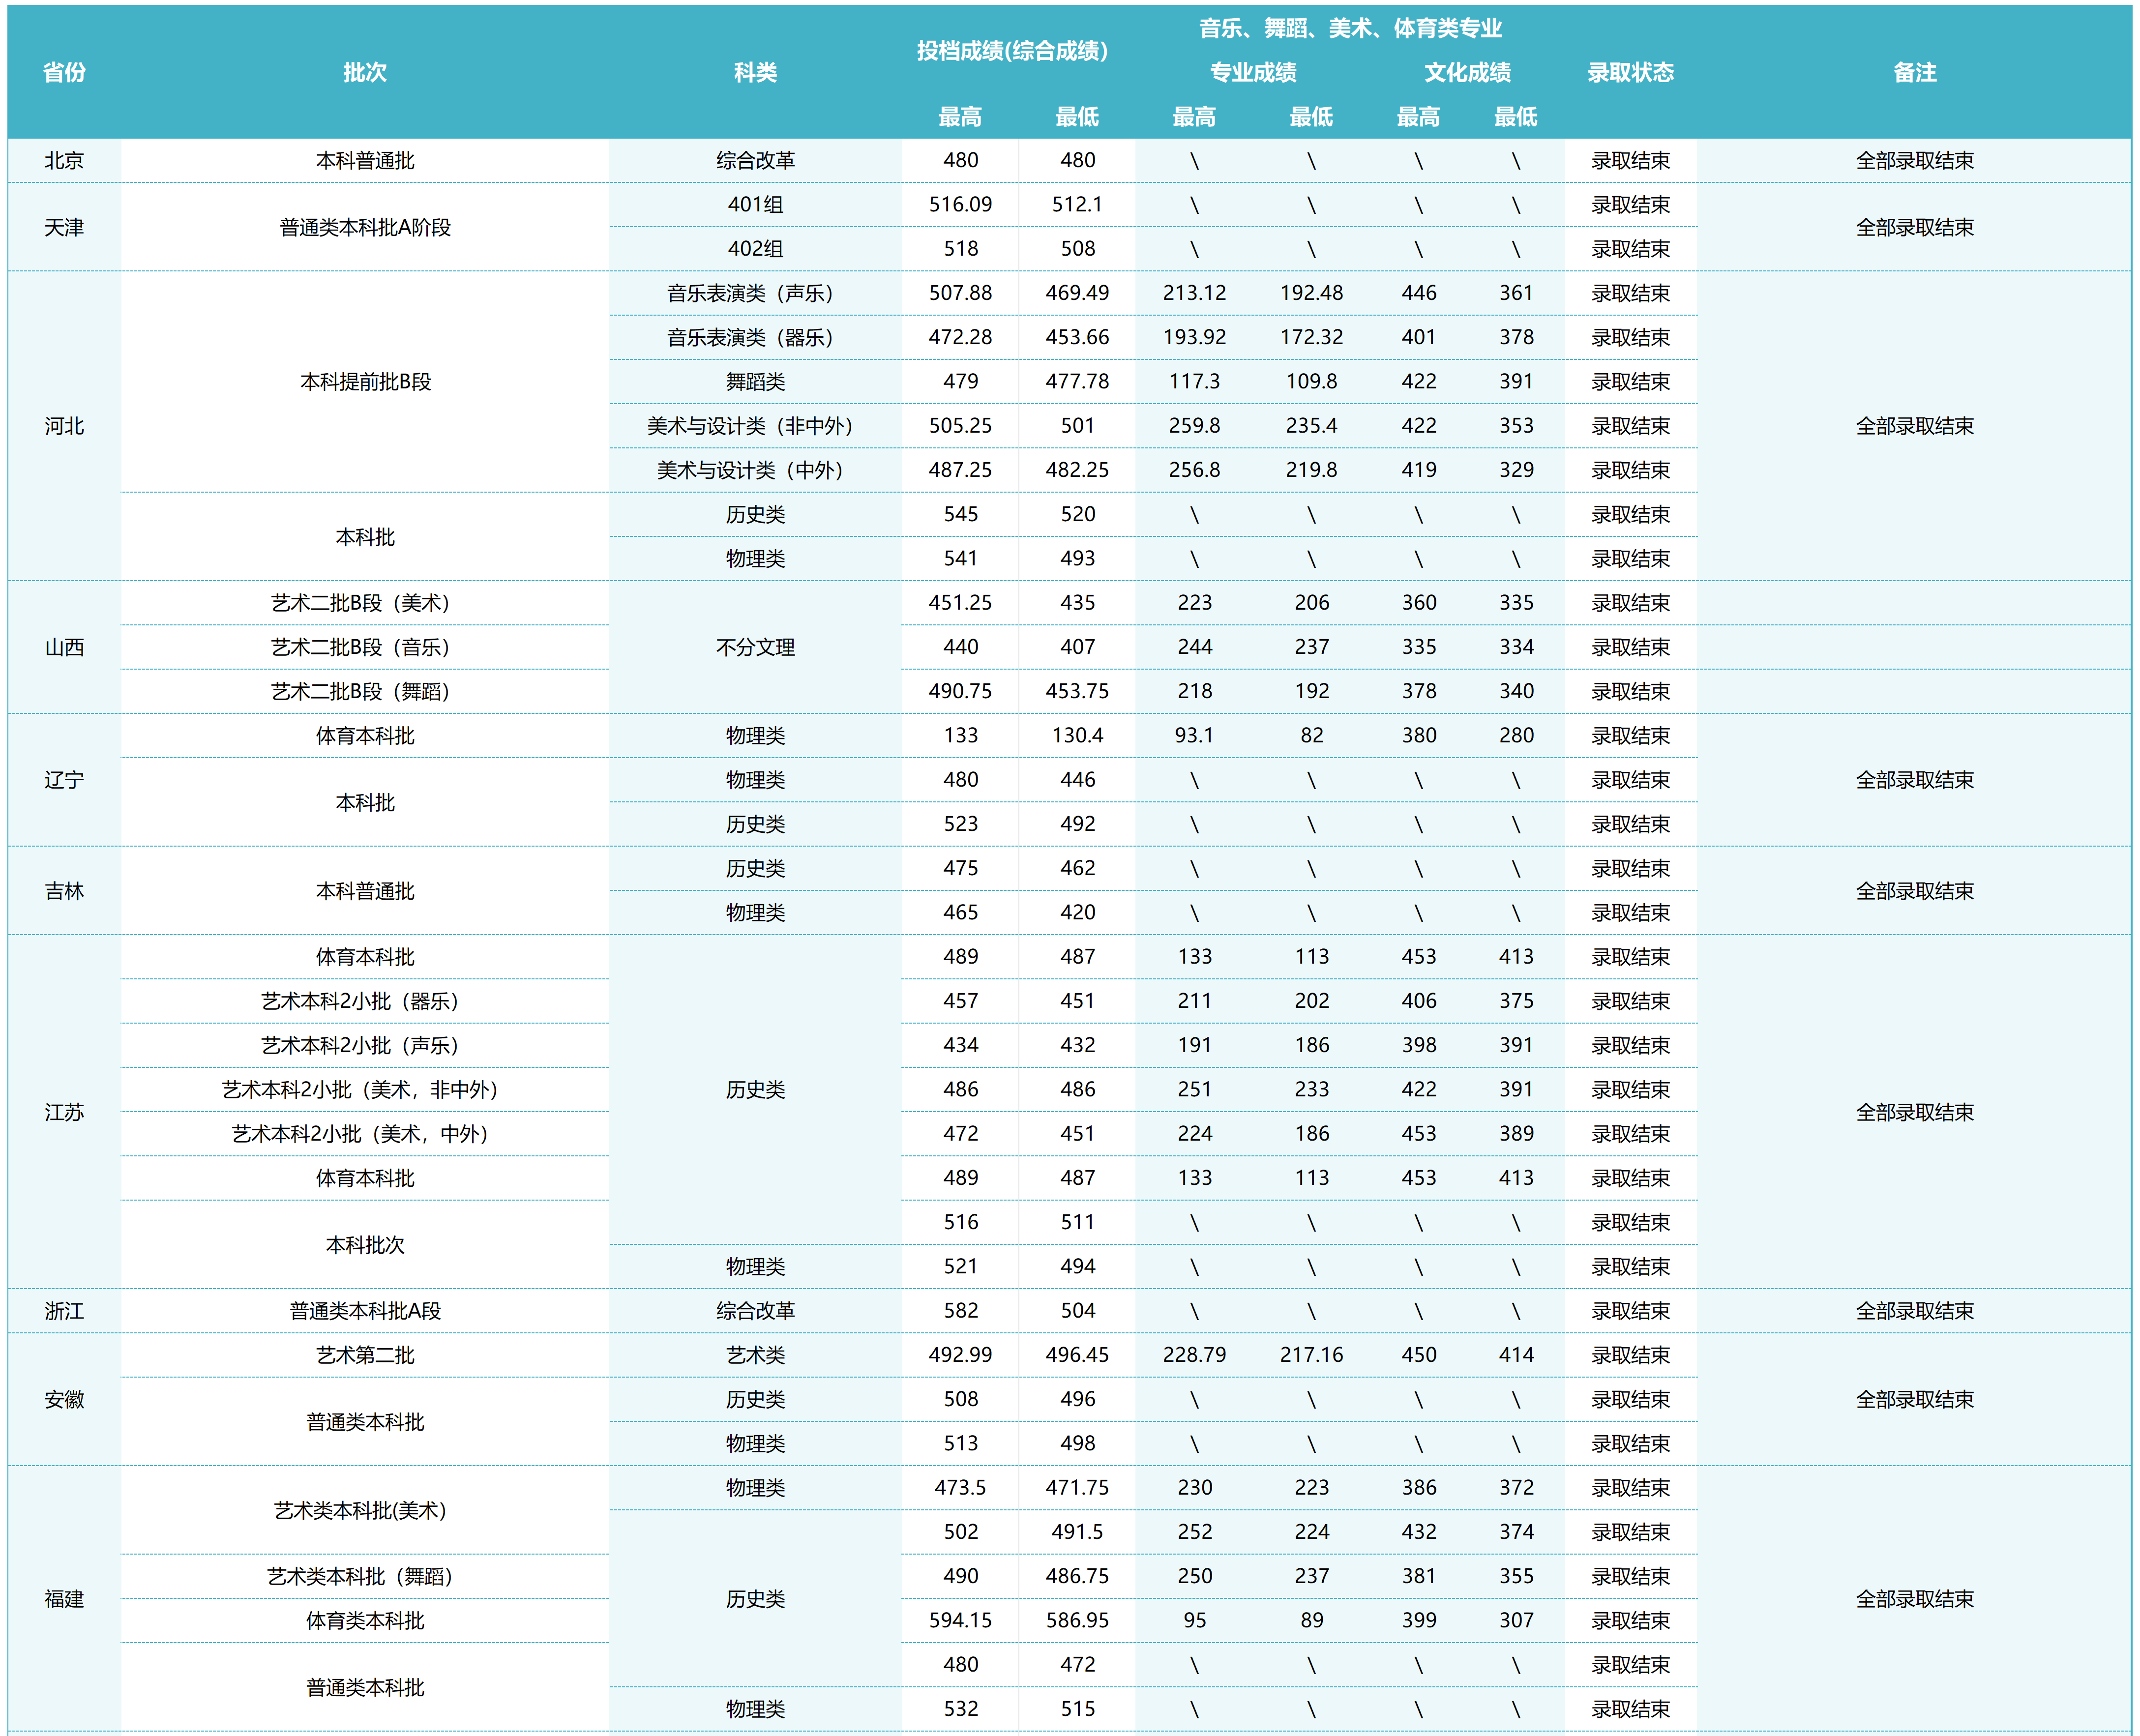Click the 516.09 highest score cell
Screen dimensions: 2140x1736
960,205
